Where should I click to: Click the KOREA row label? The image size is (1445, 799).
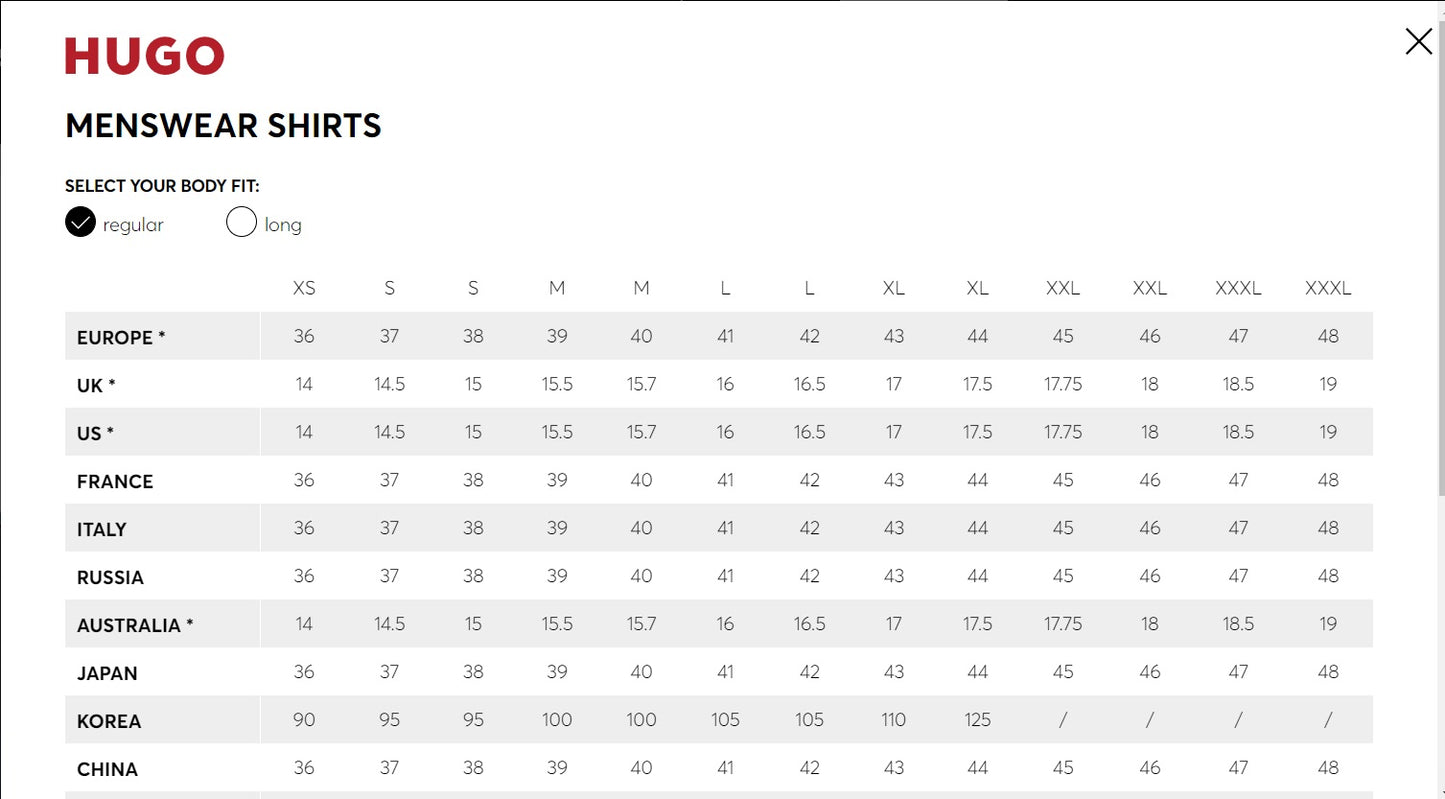point(109,722)
